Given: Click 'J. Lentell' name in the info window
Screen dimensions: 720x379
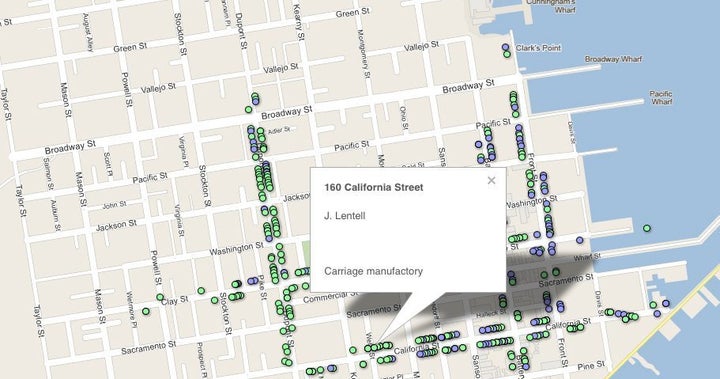Looking at the screenshot, I should [345, 216].
